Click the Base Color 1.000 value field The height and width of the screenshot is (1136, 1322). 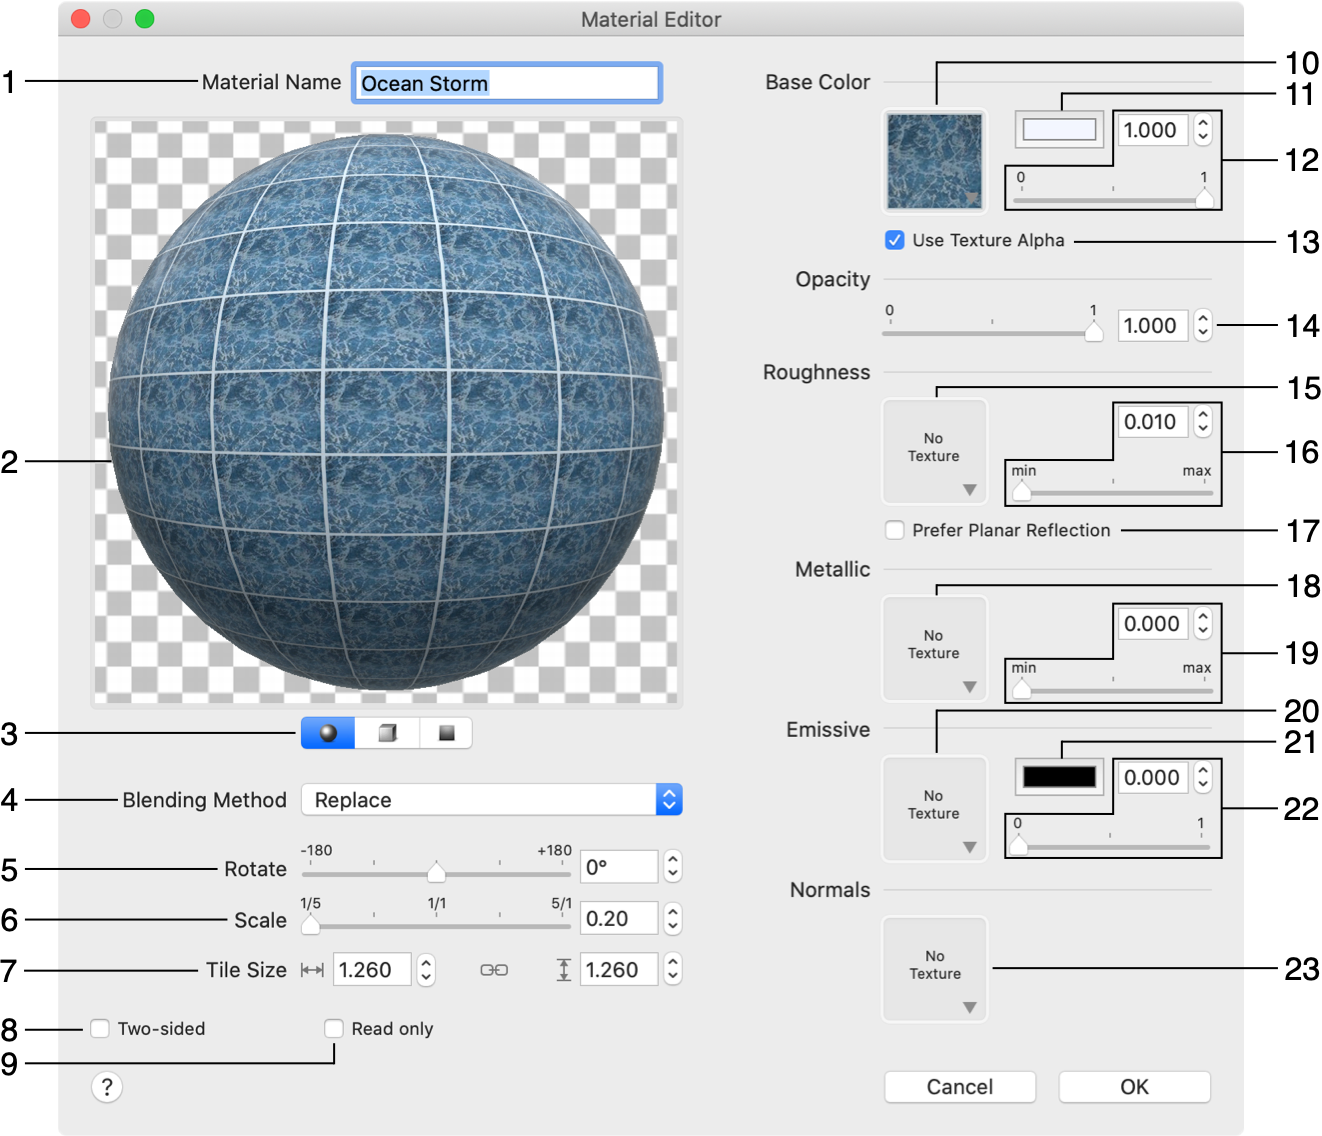[1153, 130]
